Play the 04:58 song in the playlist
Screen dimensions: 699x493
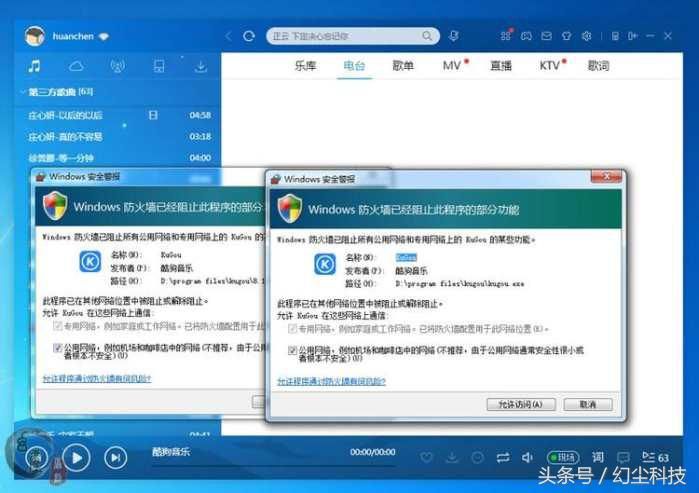(118, 115)
